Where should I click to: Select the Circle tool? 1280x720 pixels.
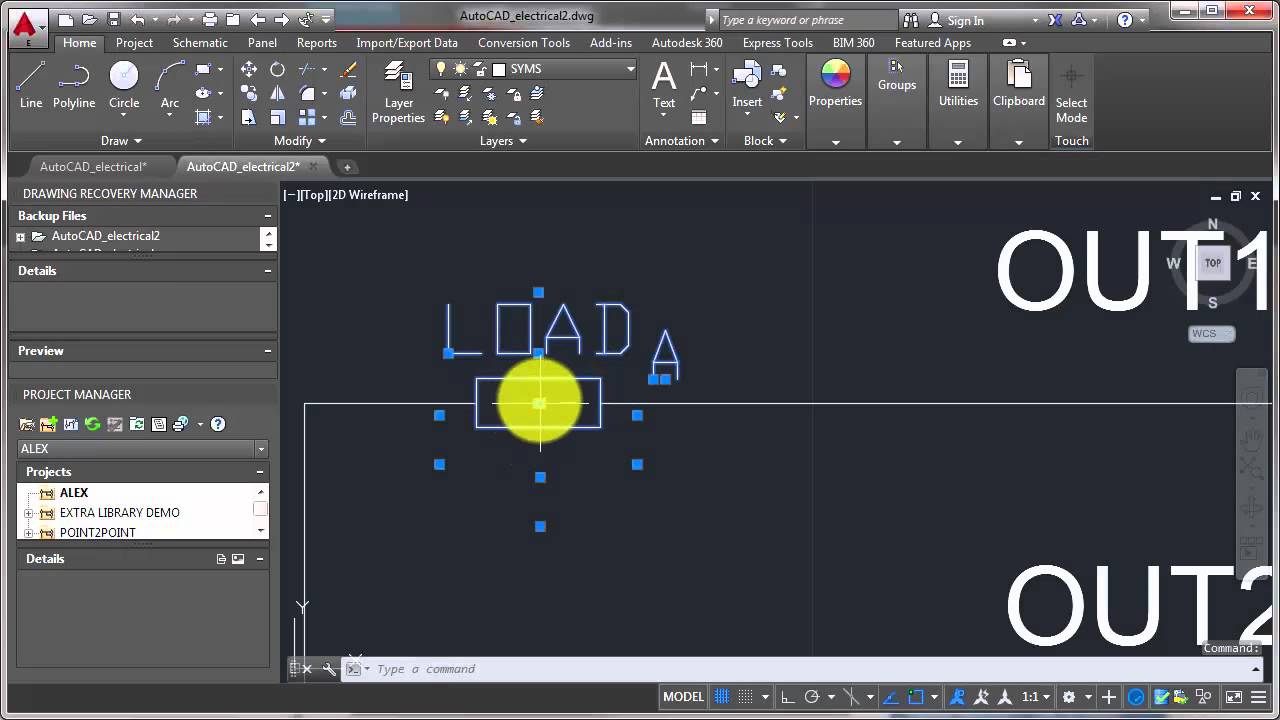[124, 85]
